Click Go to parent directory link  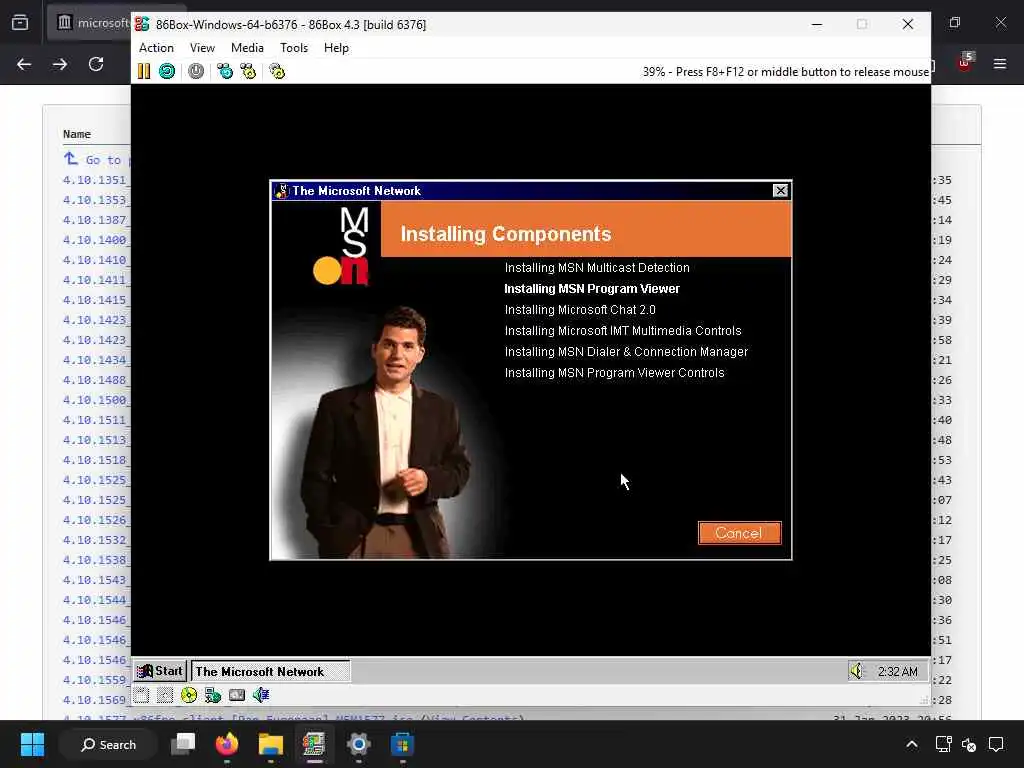pos(97,160)
